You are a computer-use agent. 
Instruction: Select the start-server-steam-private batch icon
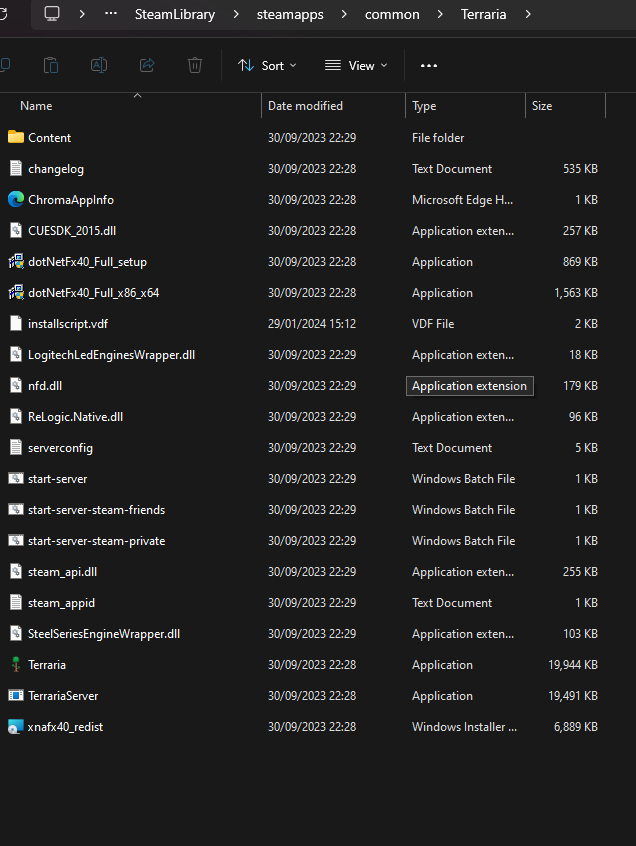click(16, 540)
